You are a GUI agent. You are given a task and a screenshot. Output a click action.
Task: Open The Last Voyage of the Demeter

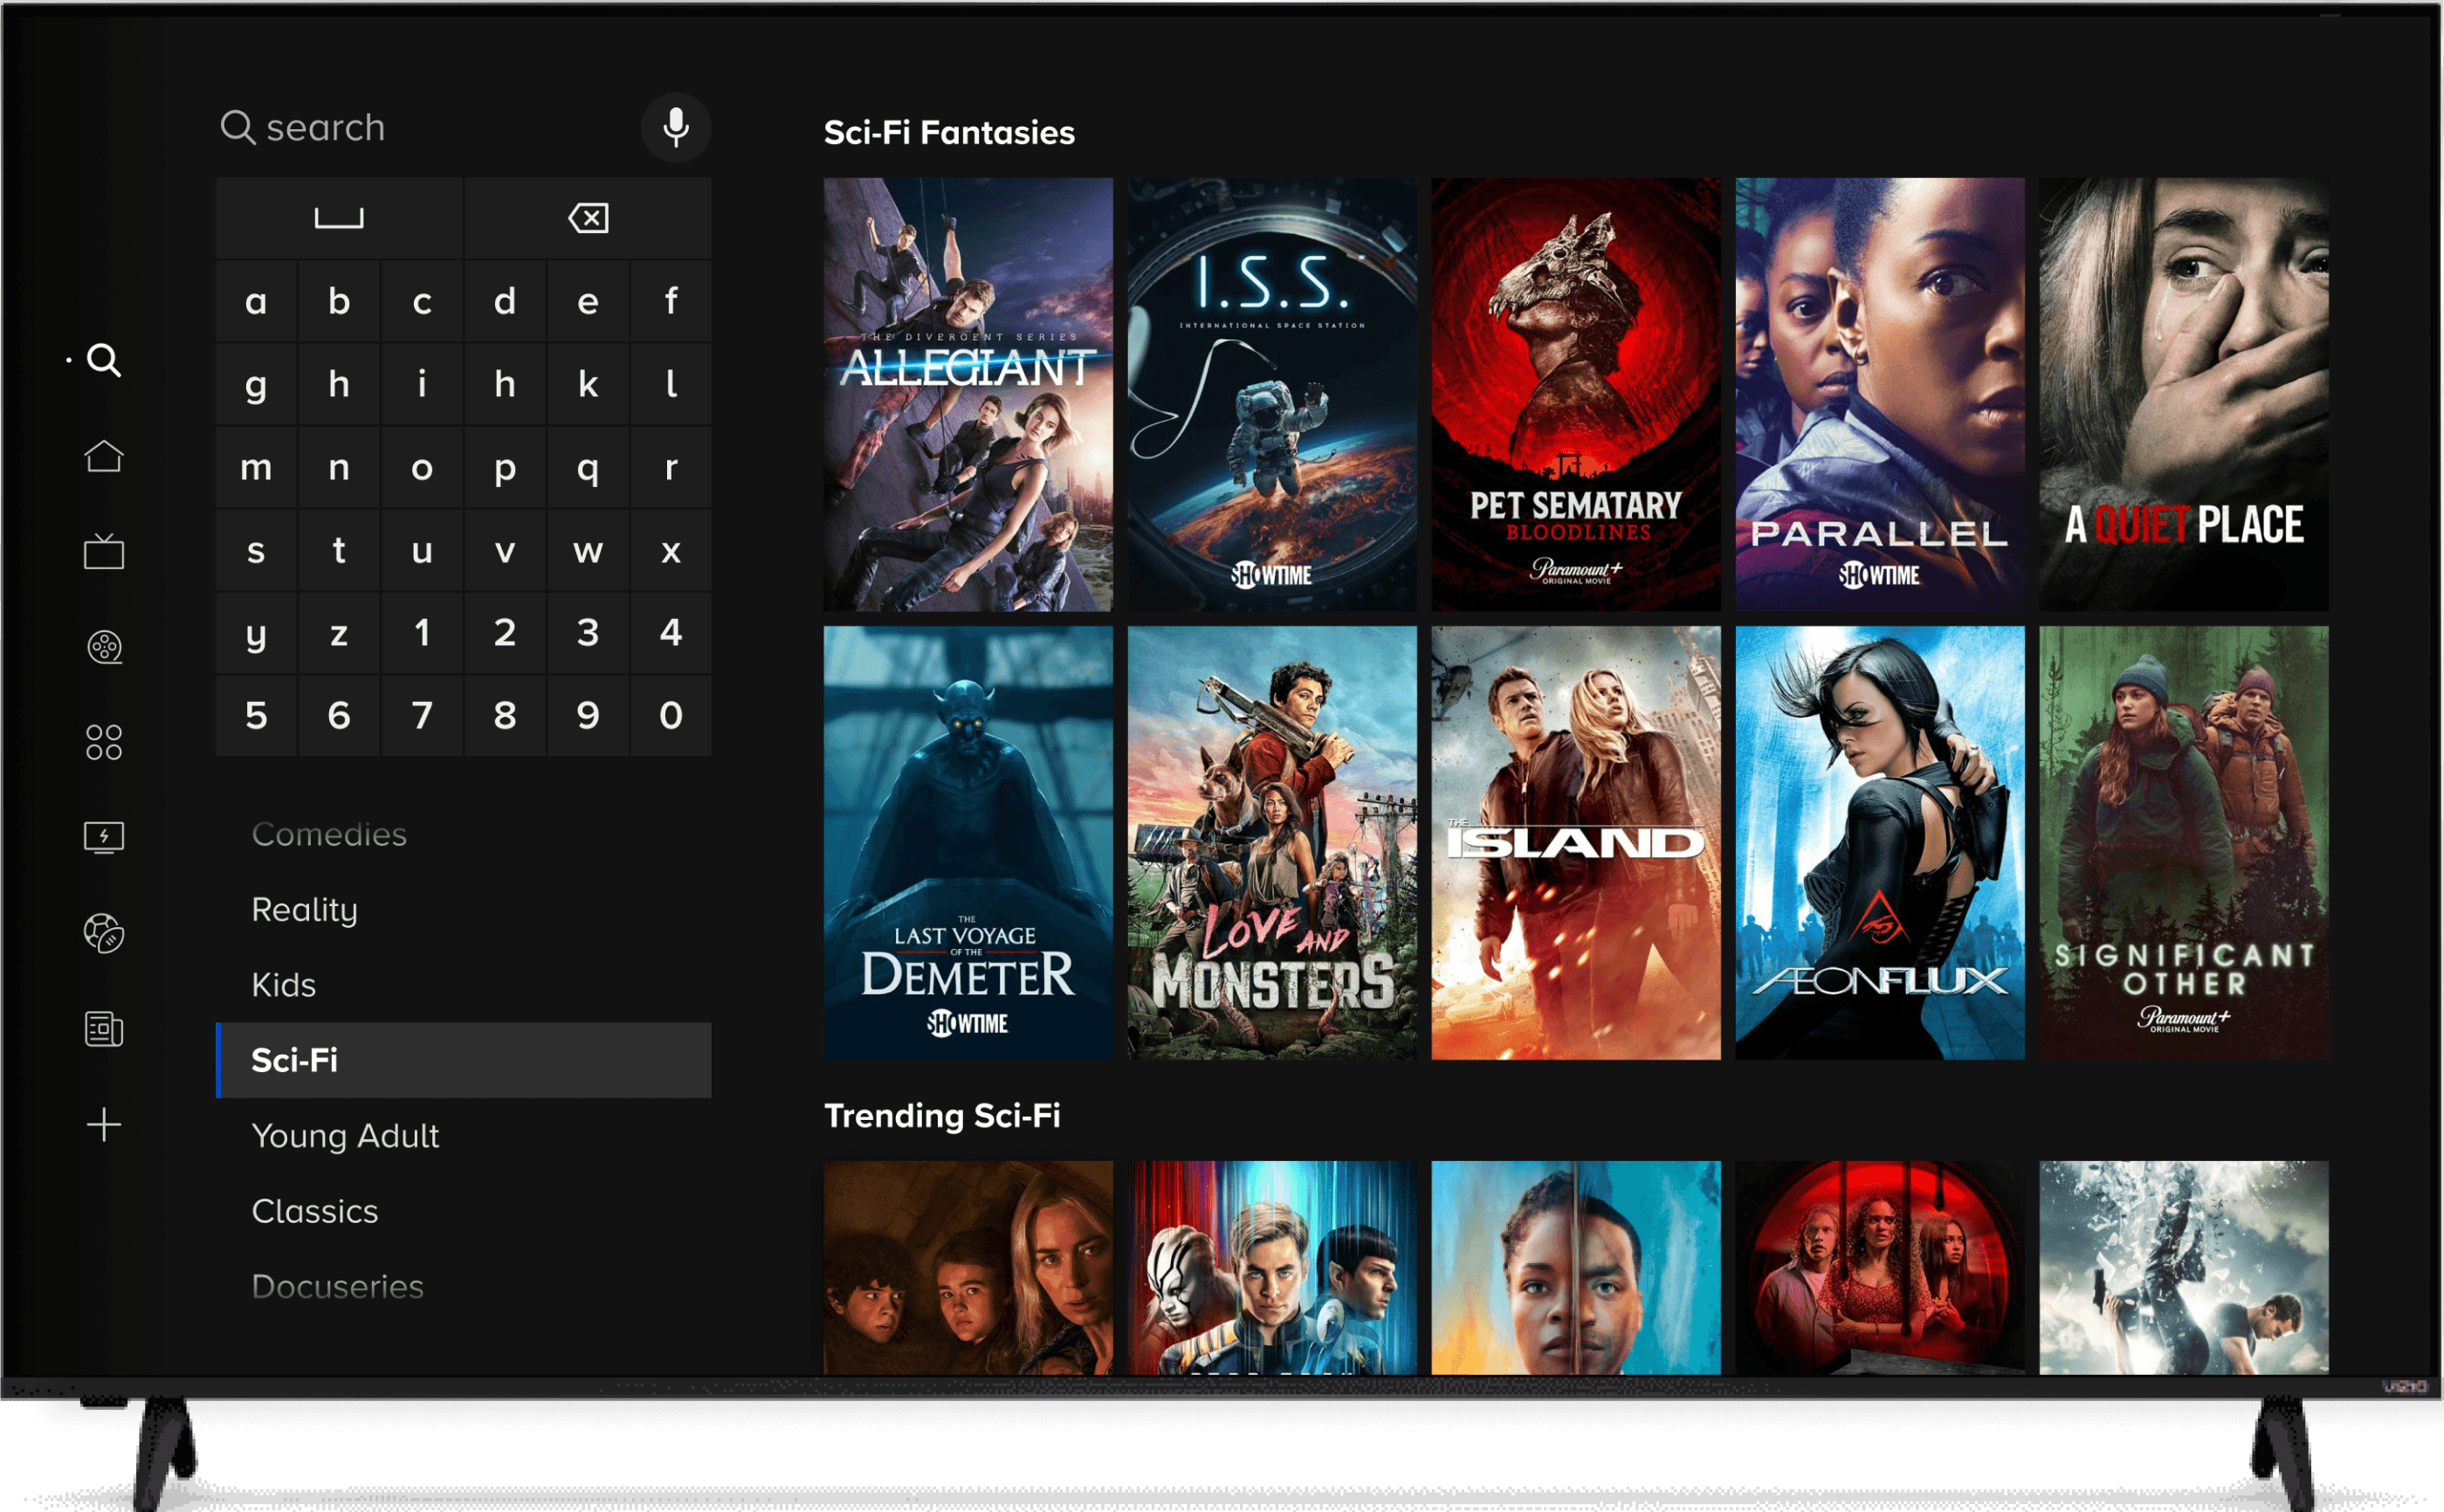(x=968, y=843)
